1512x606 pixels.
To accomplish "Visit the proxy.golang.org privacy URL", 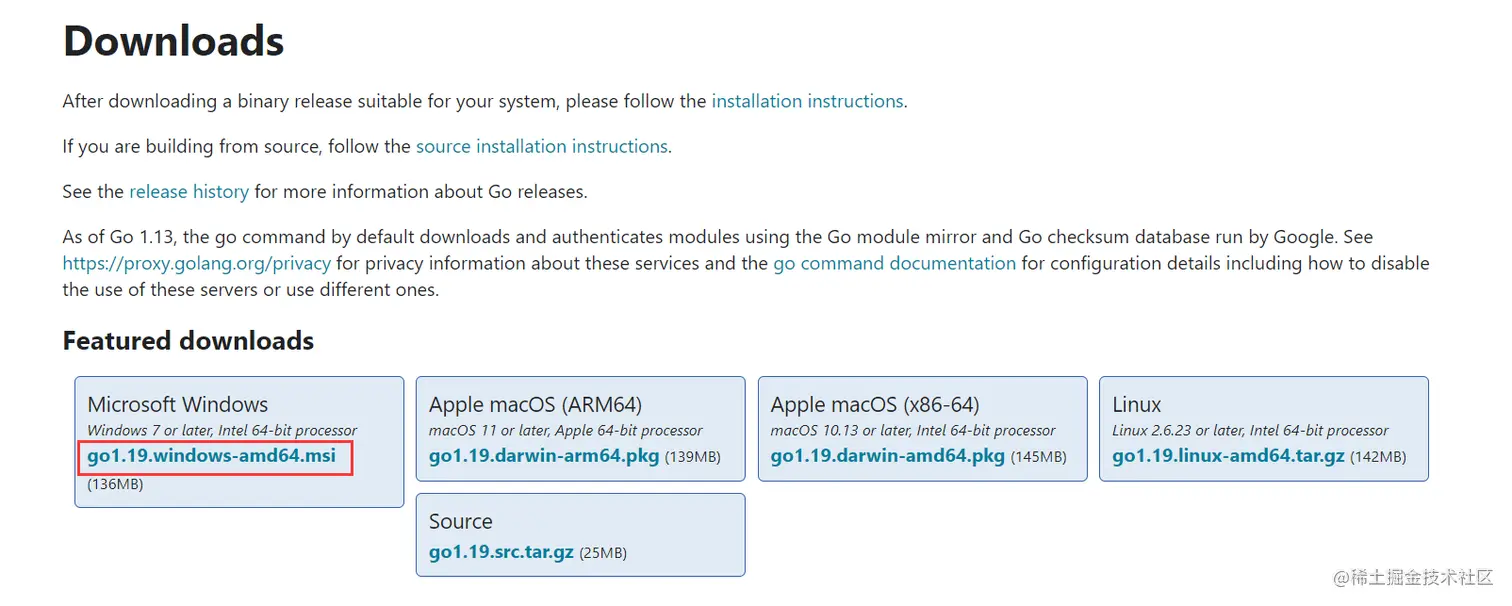I will coord(196,263).
